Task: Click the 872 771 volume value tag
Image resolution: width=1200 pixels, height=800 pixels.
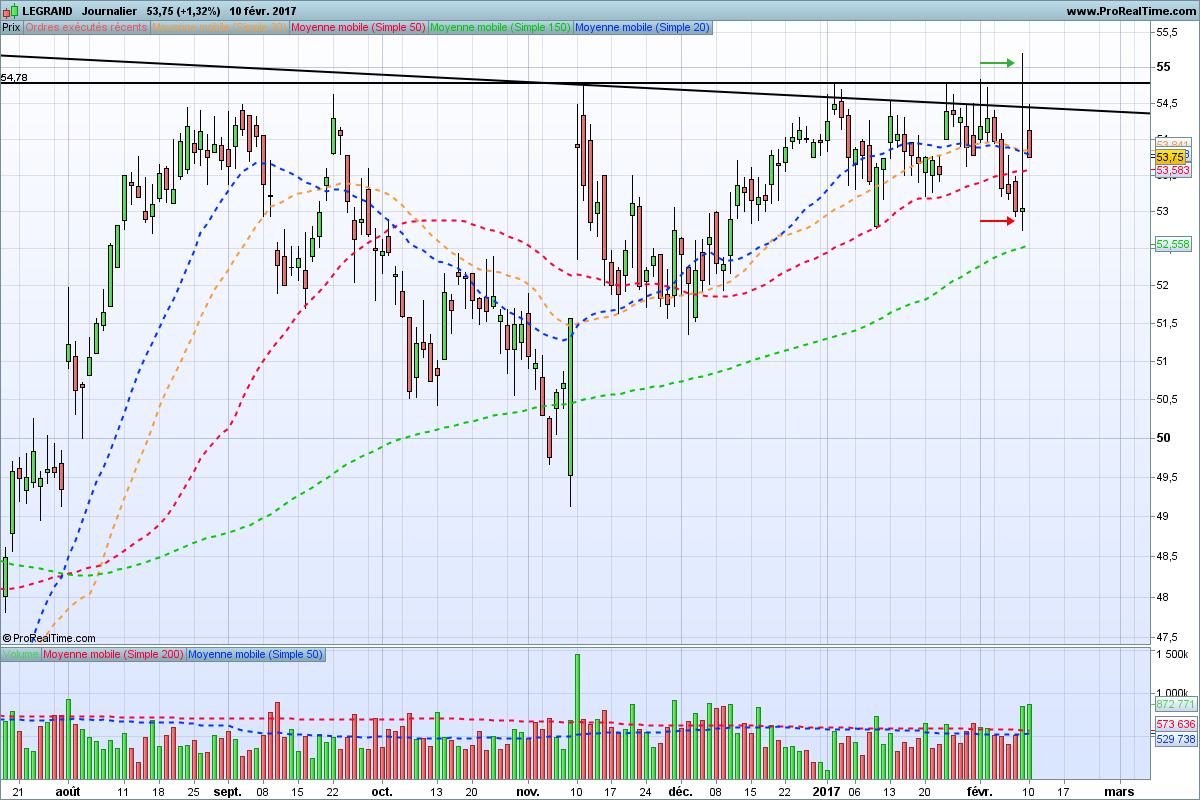Action: click(1175, 705)
